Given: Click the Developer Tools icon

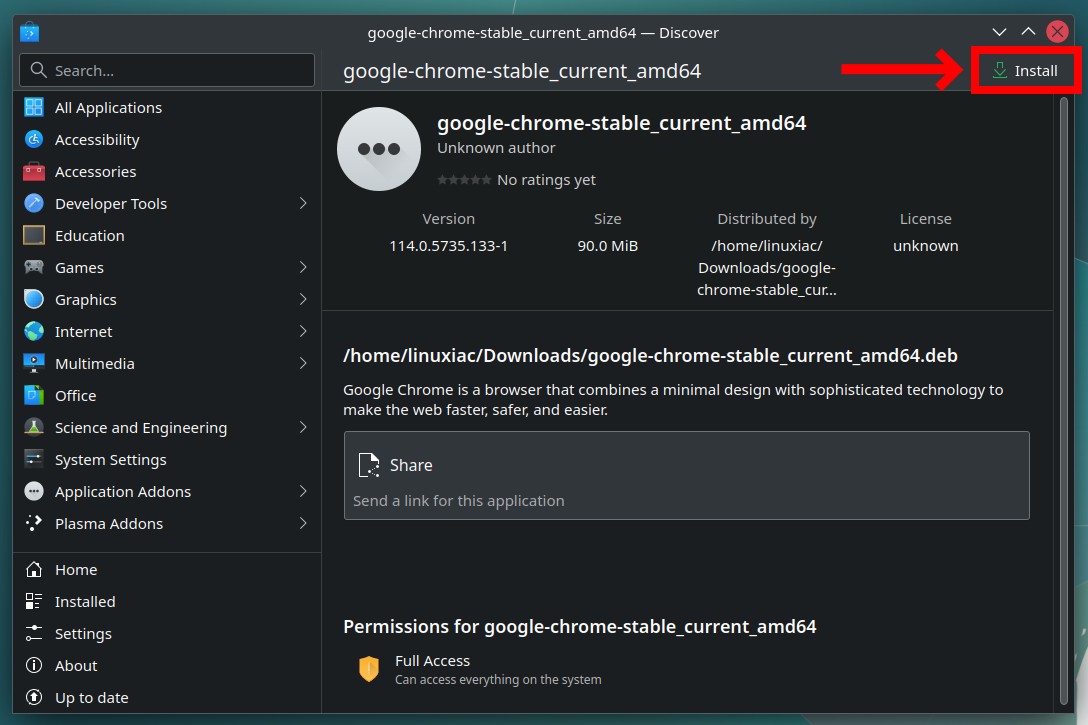Looking at the screenshot, I should click(x=33, y=203).
